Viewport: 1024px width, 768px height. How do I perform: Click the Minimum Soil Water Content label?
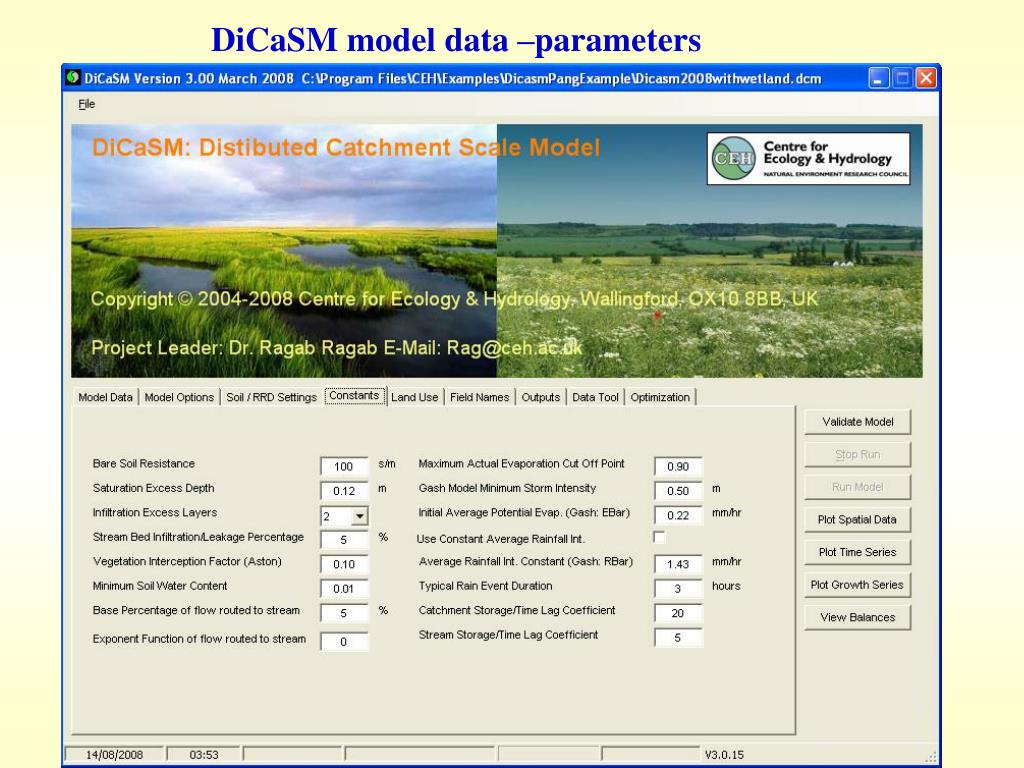[x=160, y=586]
